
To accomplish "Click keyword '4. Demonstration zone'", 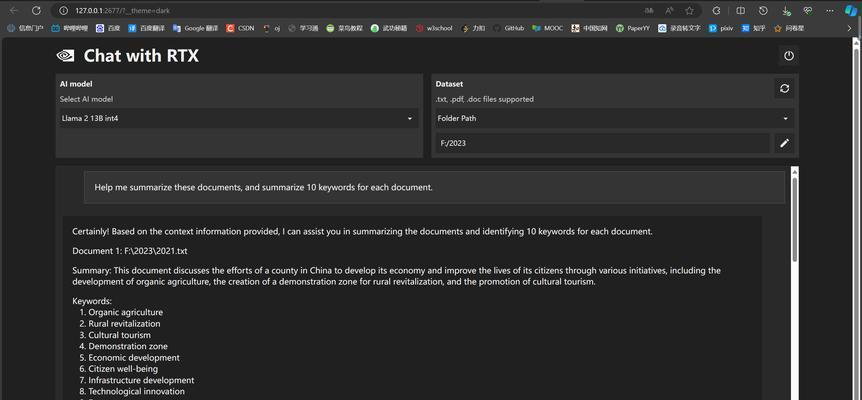I will pyautogui.click(x=123, y=346).
